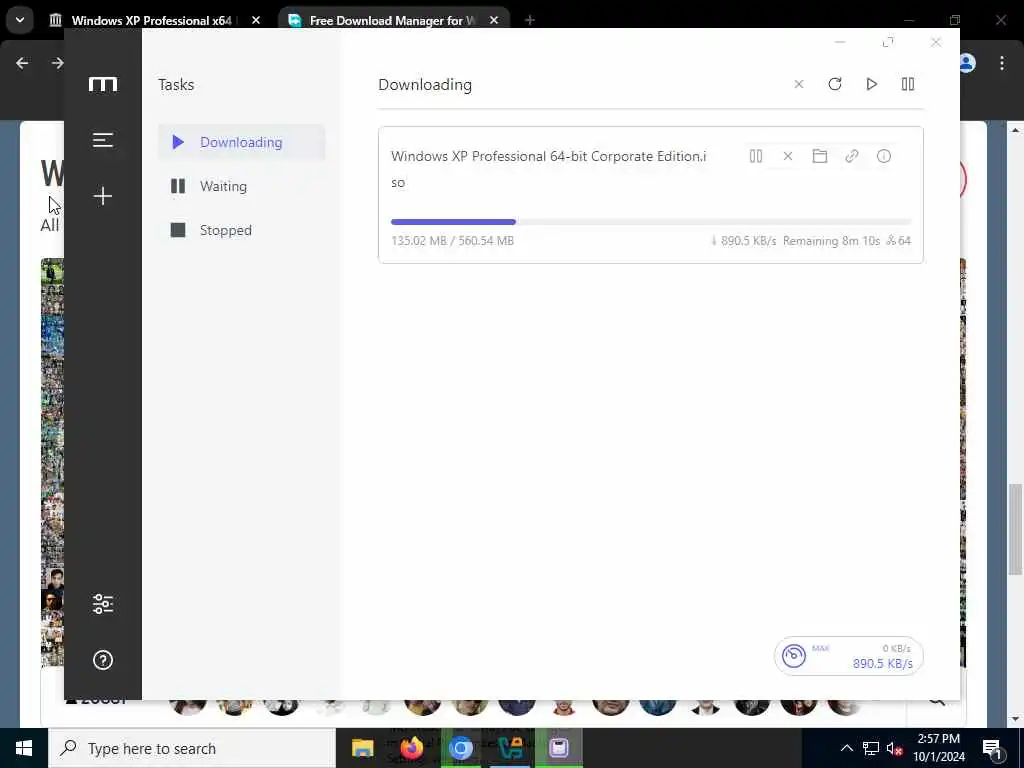Open the Chrome three-dot menu
The width and height of the screenshot is (1024, 768).
(x=1002, y=63)
